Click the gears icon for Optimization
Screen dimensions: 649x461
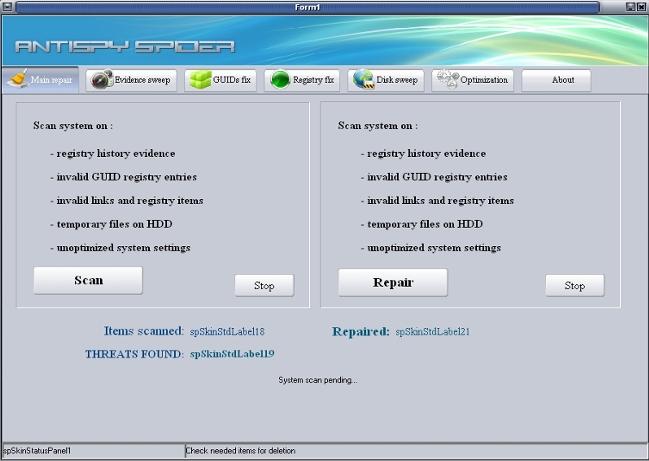pos(447,80)
